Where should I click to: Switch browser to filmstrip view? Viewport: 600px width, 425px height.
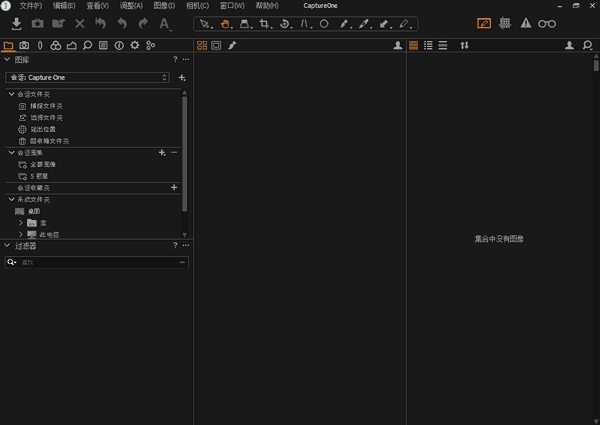[x=443, y=46]
